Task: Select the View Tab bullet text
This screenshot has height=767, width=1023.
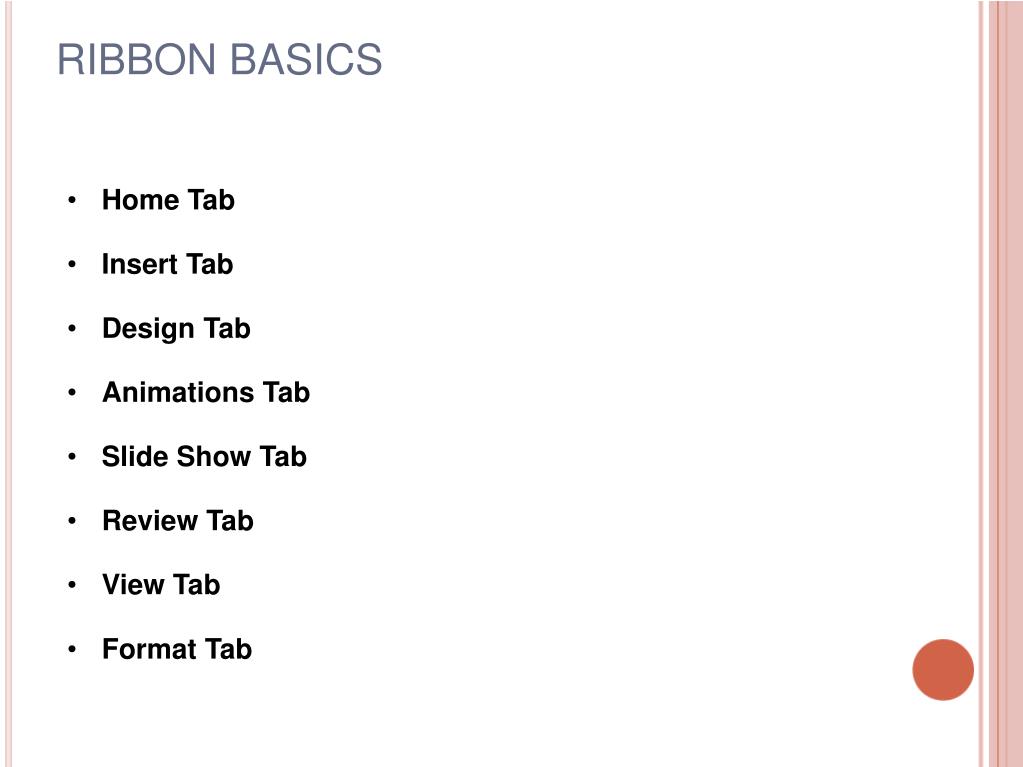Action: 161,584
